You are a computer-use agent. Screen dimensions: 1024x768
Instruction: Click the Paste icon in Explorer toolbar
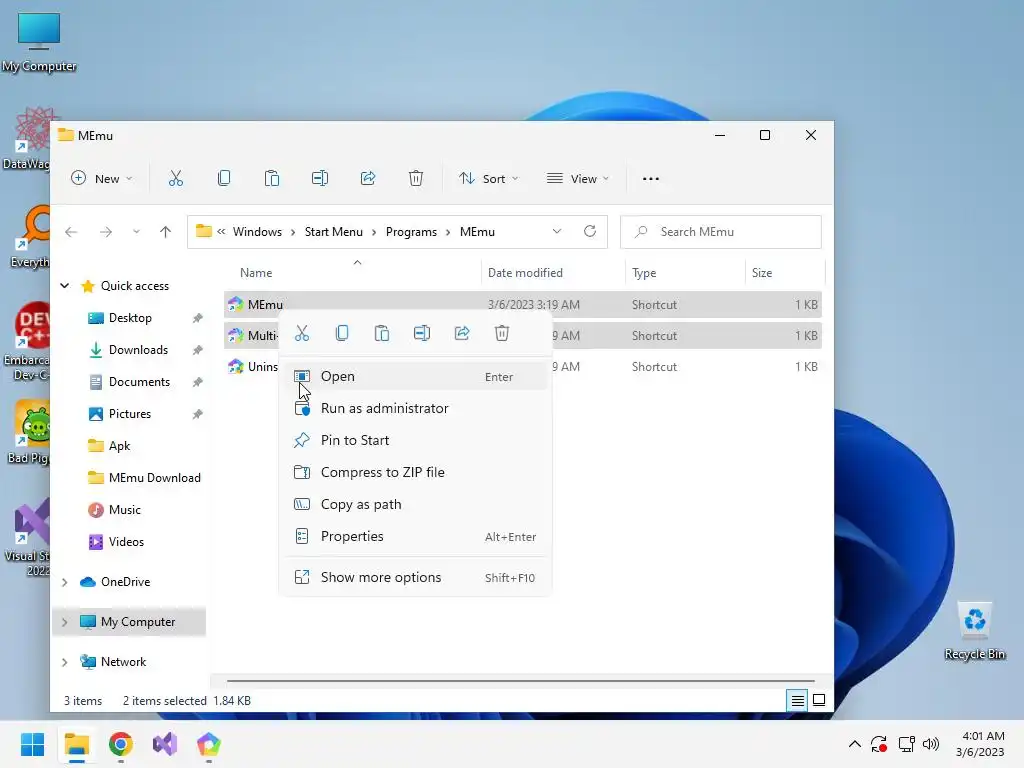click(272, 178)
